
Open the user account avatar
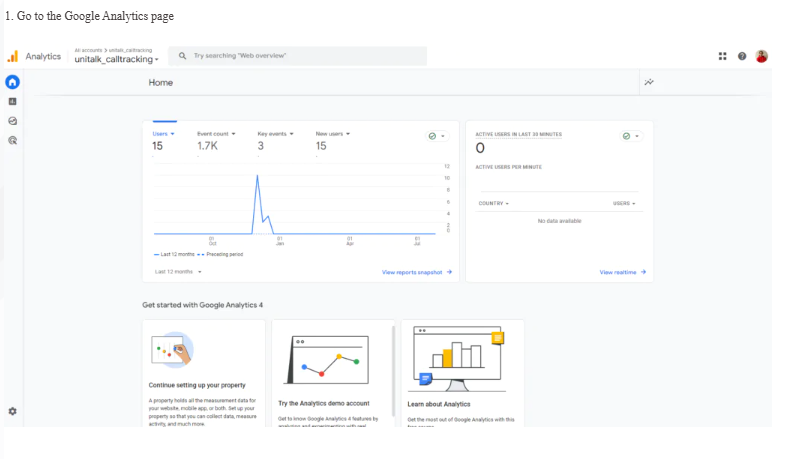tap(762, 56)
